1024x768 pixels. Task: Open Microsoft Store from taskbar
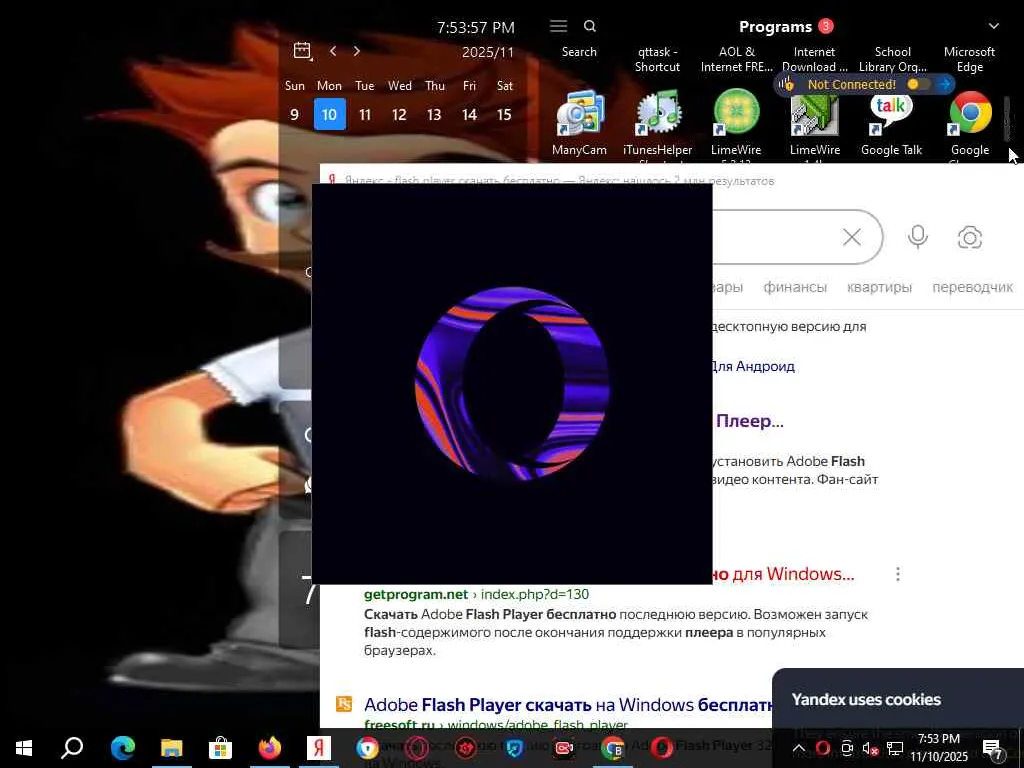click(221, 748)
